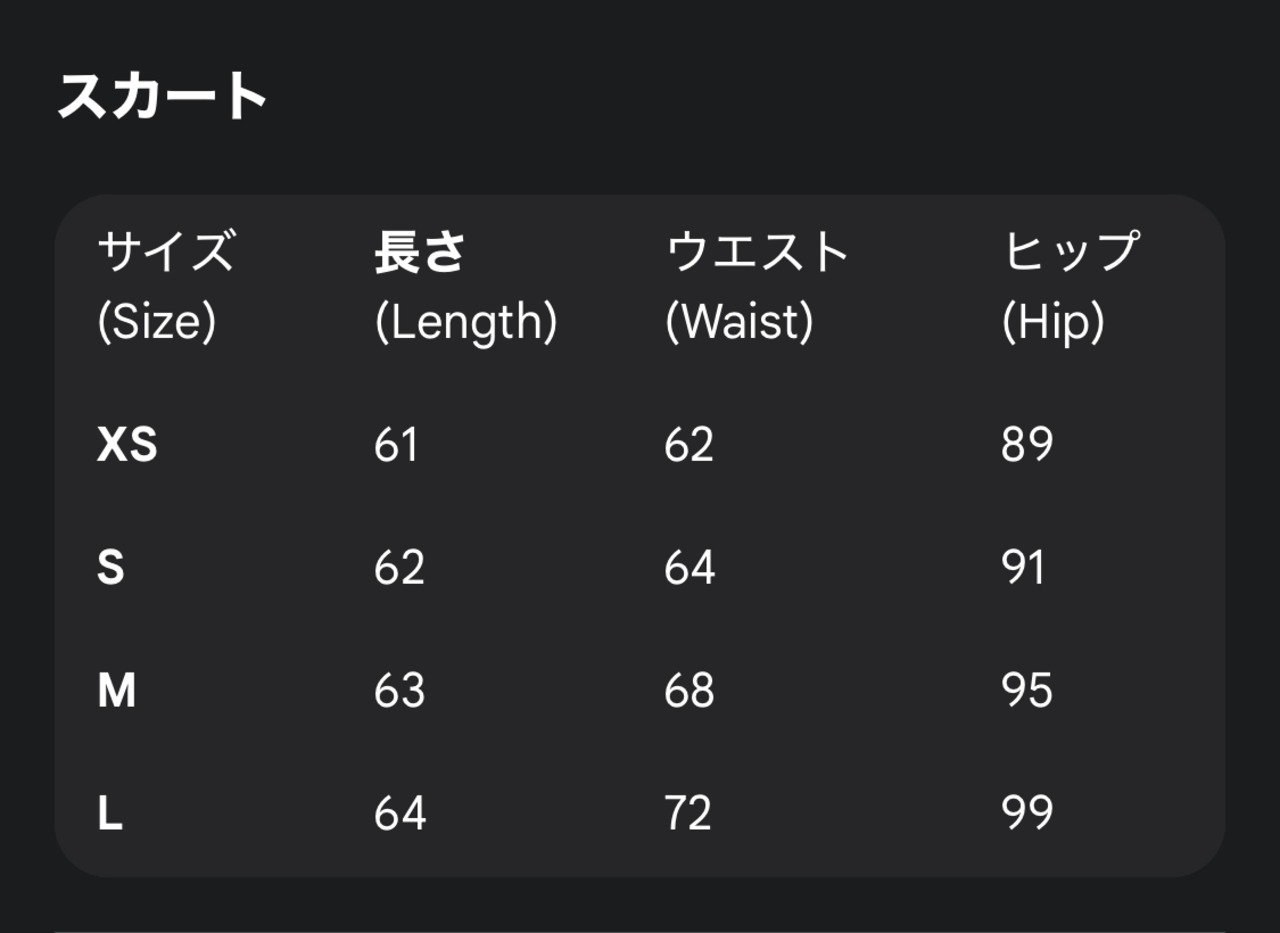
Task: Click the XS waist value 62
Action: [x=689, y=444]
